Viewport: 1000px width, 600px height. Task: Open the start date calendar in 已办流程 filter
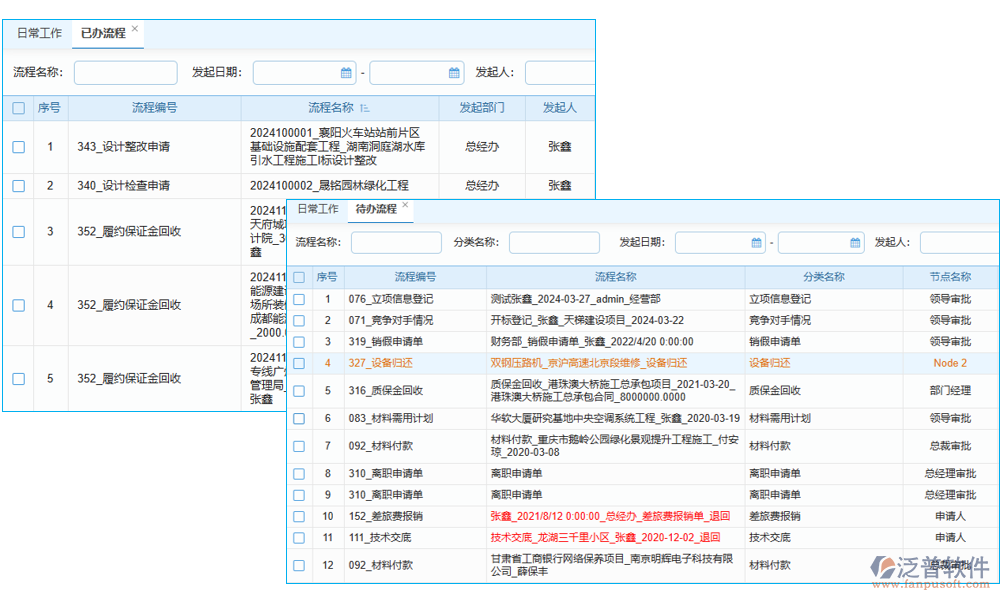click(x=347, y=72)
